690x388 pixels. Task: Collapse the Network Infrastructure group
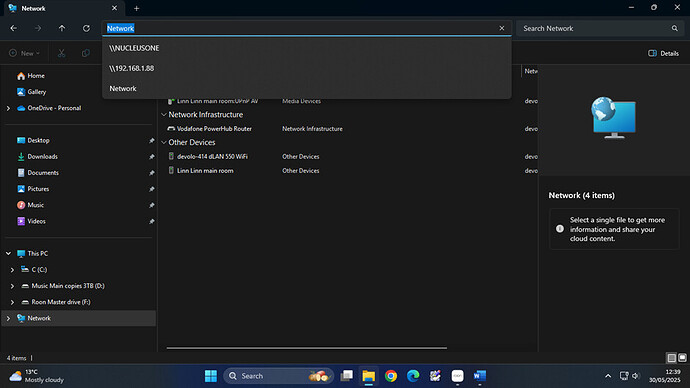click(164, 115)
